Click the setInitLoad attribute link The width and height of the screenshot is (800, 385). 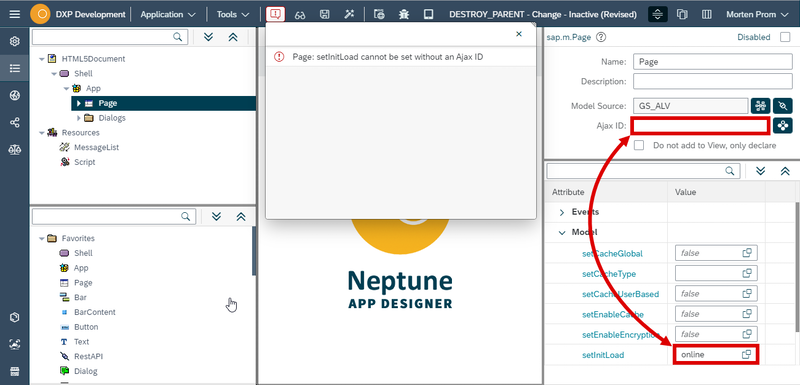[x=603, y=355]
